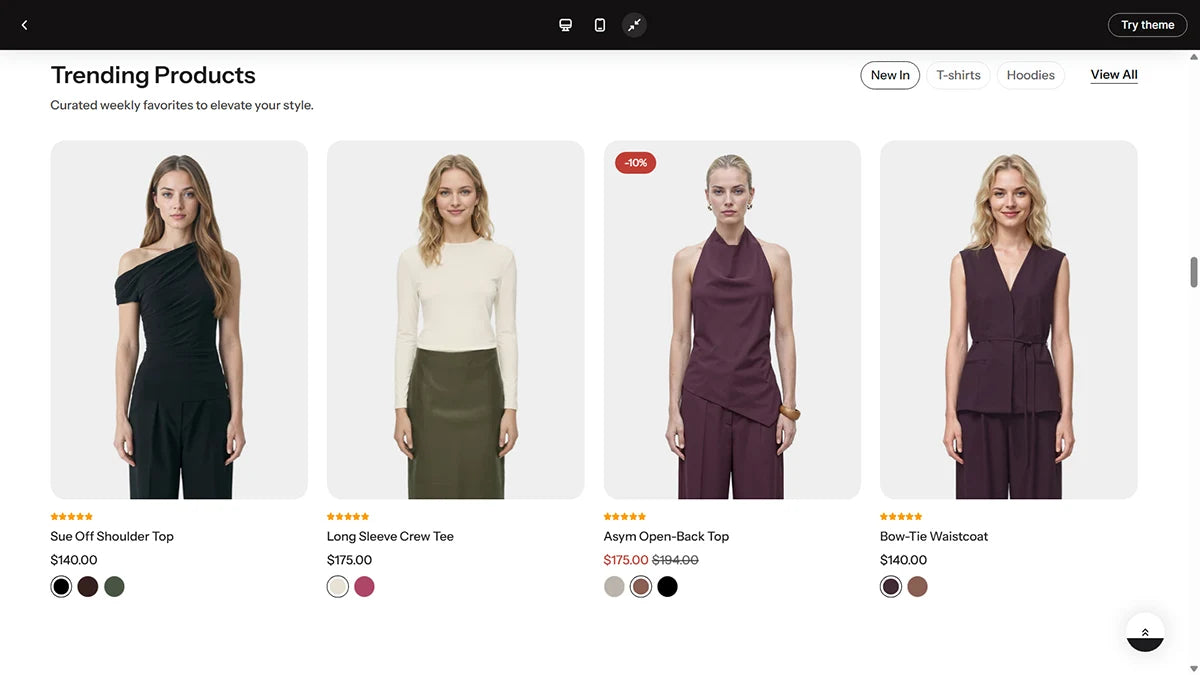Image resolution: width=1200 pixels, height=675 pixels.
Task: Click the page scrollbar down arrow
Action: 1193,668
